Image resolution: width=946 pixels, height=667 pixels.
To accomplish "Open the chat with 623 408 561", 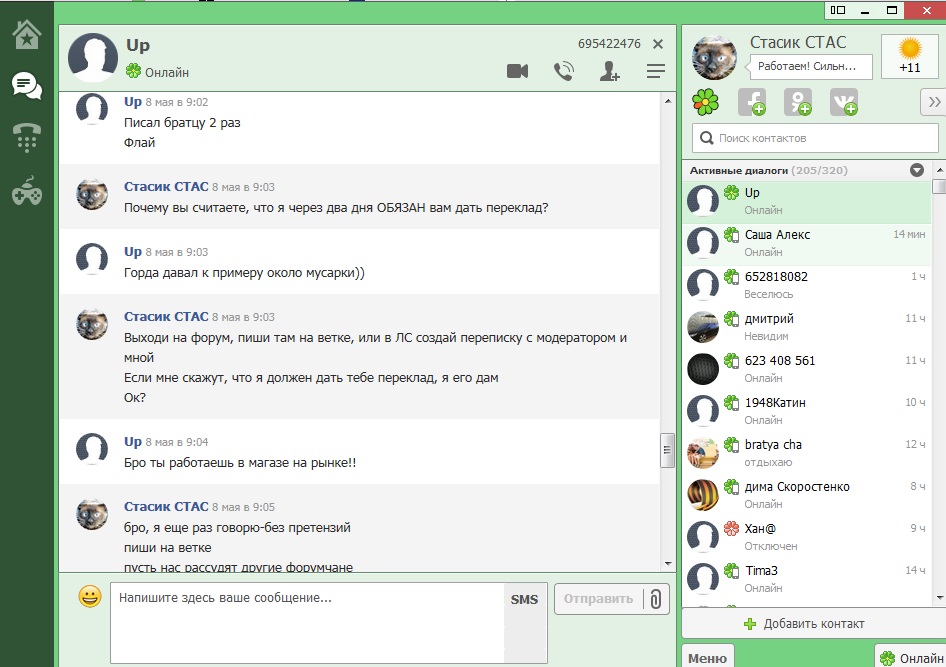I will click(x=807, y=369).
